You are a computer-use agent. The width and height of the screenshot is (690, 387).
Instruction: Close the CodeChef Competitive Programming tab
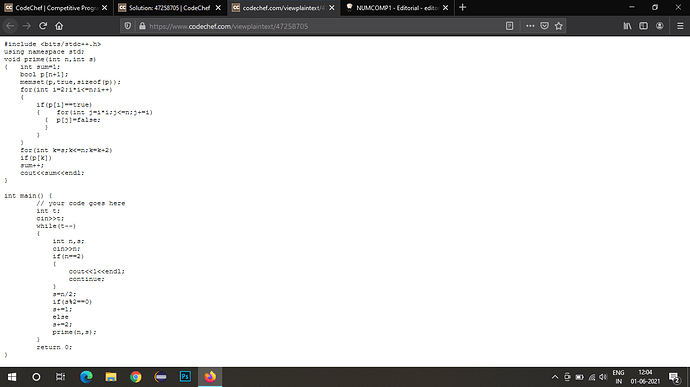tap(104, 7)
